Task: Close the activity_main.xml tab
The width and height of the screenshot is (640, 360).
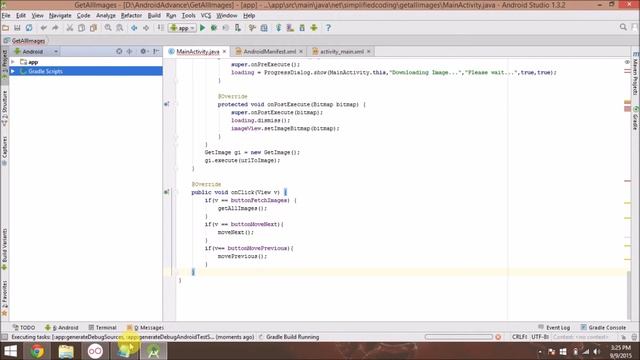Action: coord(369,51)
